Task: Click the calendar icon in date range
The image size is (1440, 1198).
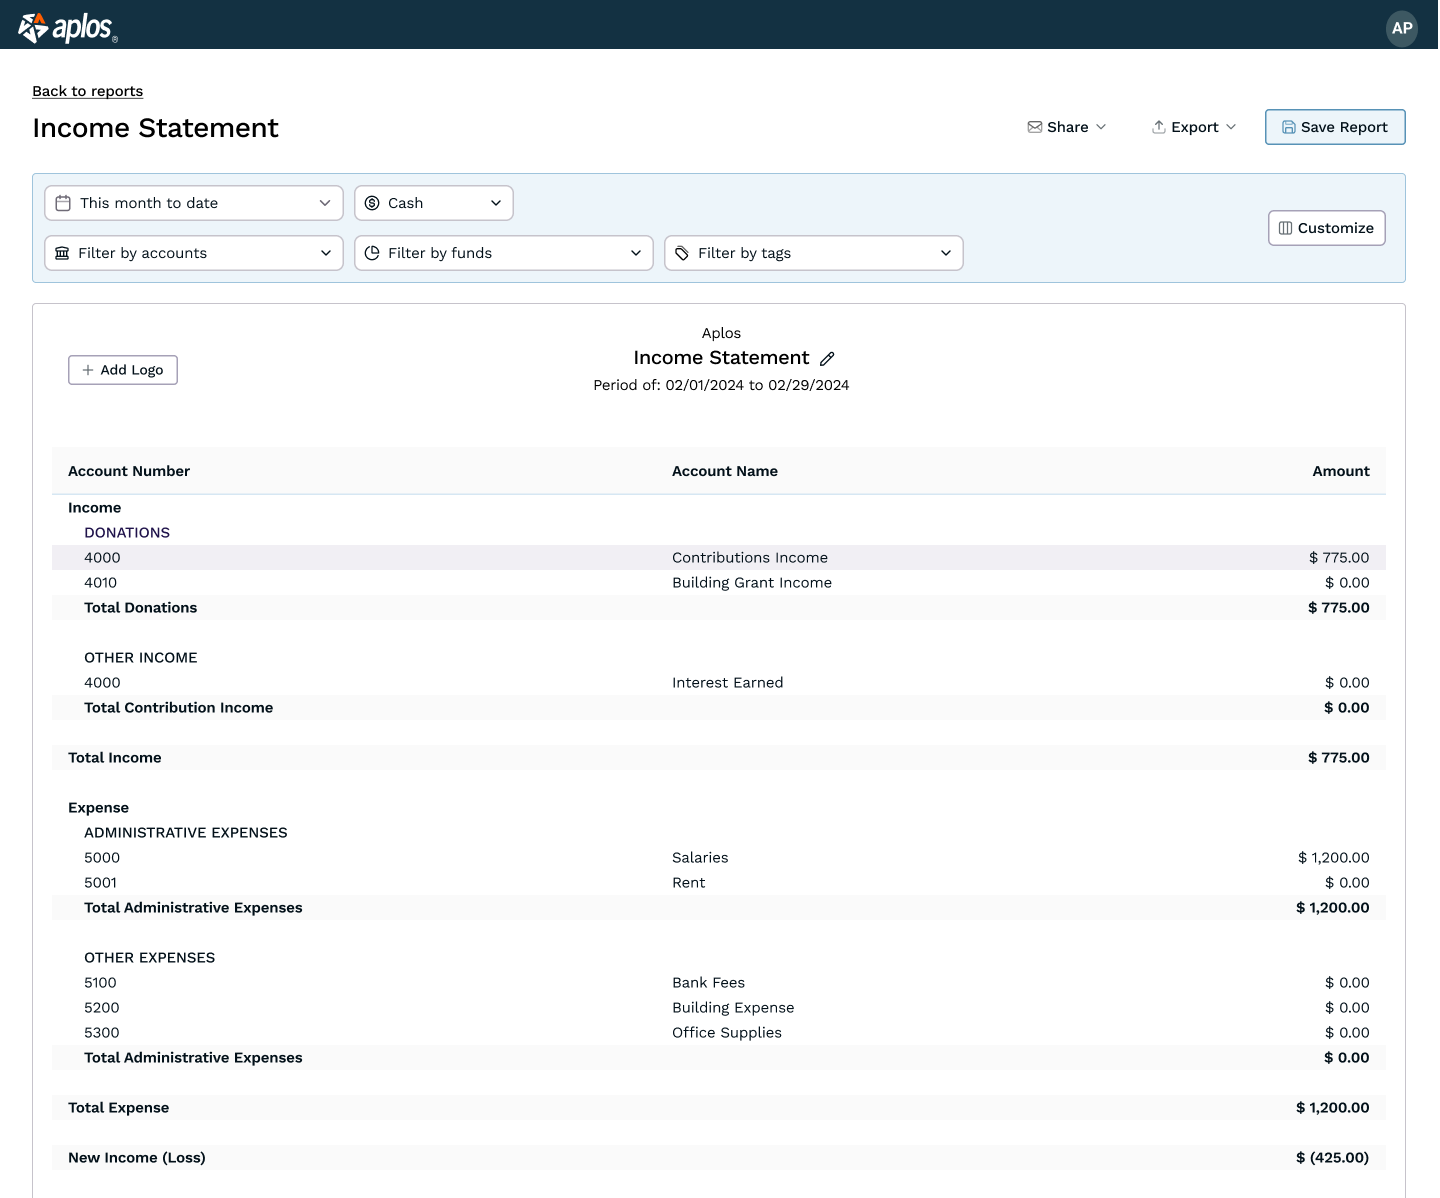Action: pyautogui.click(x=63, y=203)
